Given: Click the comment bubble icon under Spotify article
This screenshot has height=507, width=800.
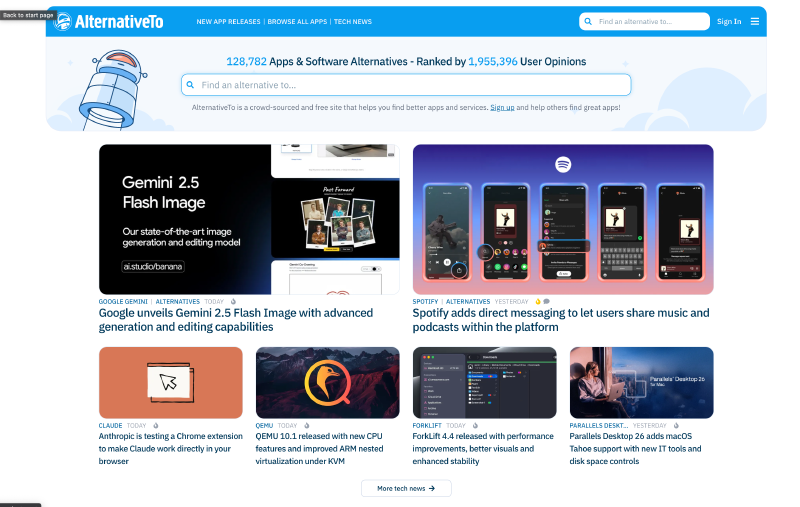Looking at the screenshot, I should (546, 301).
